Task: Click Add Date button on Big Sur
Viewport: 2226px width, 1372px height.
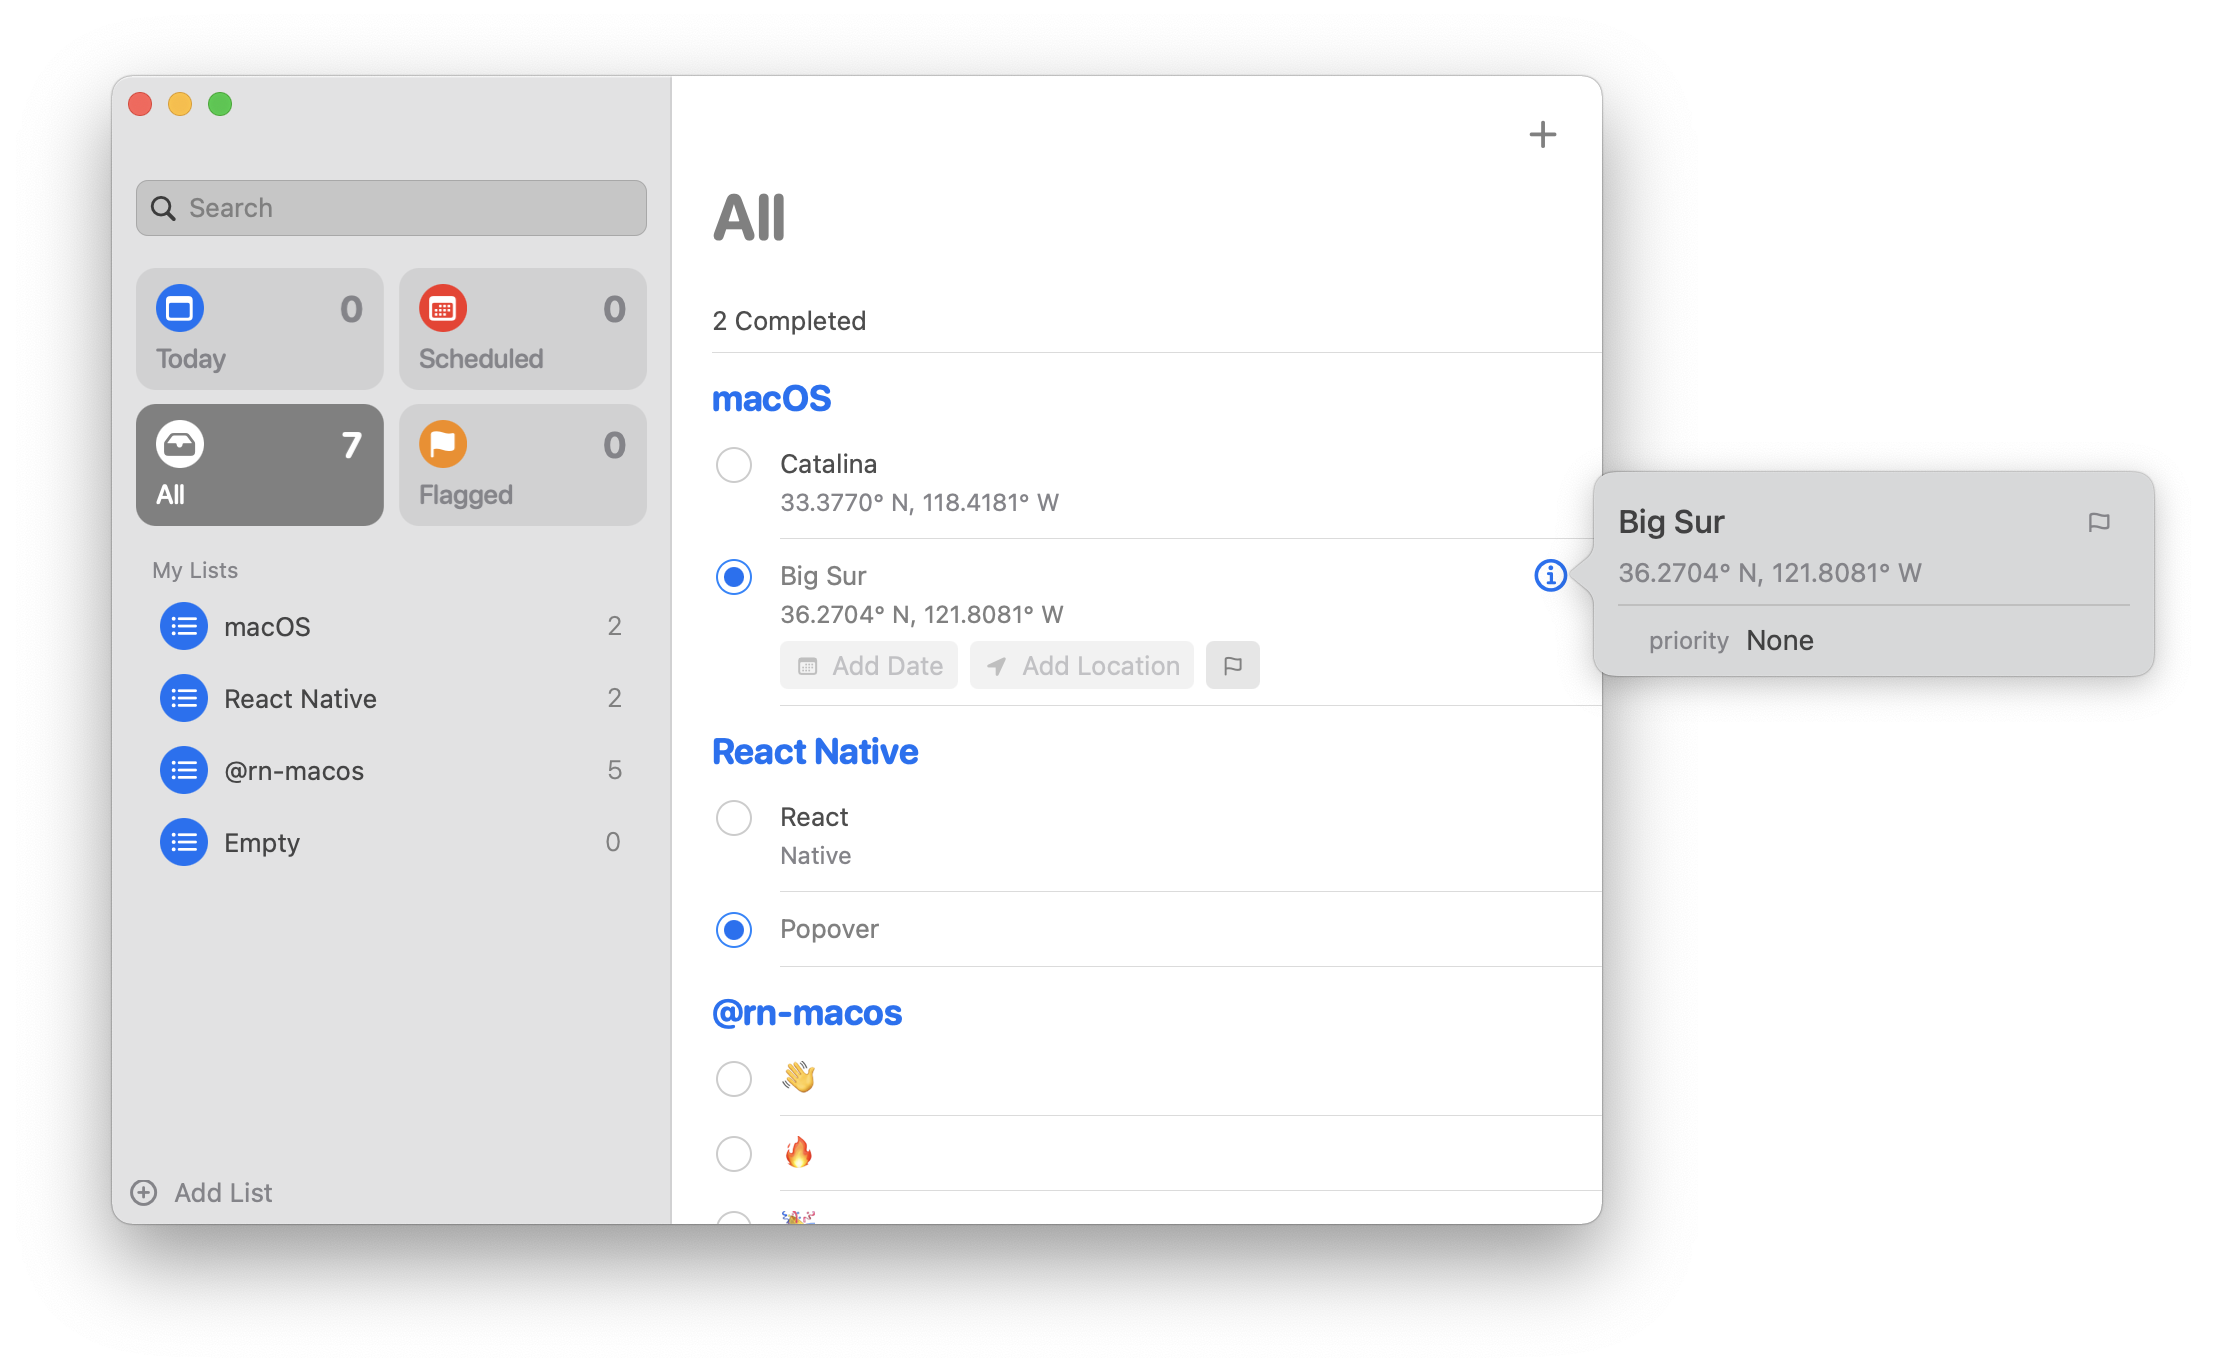Action: click(x=870, y=665)
